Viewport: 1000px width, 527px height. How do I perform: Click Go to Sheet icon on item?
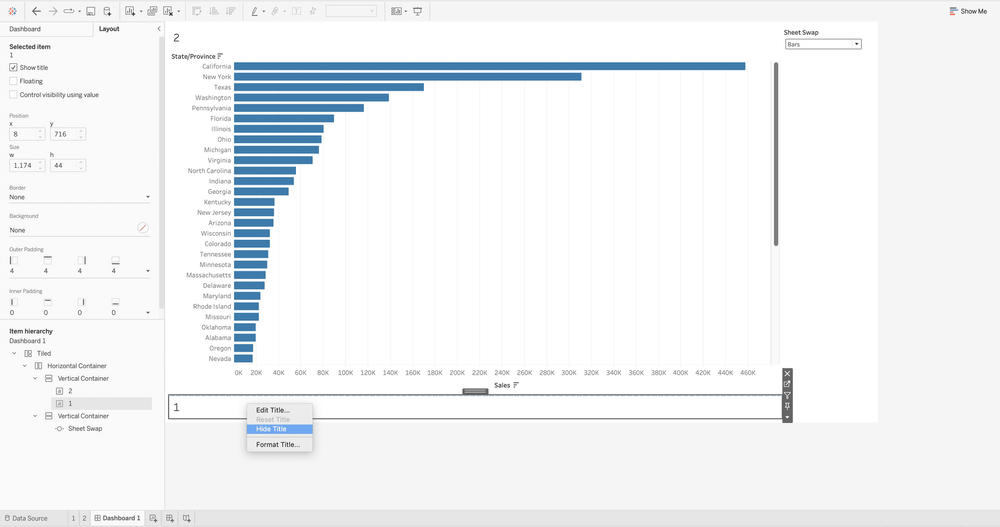(787, 385)
